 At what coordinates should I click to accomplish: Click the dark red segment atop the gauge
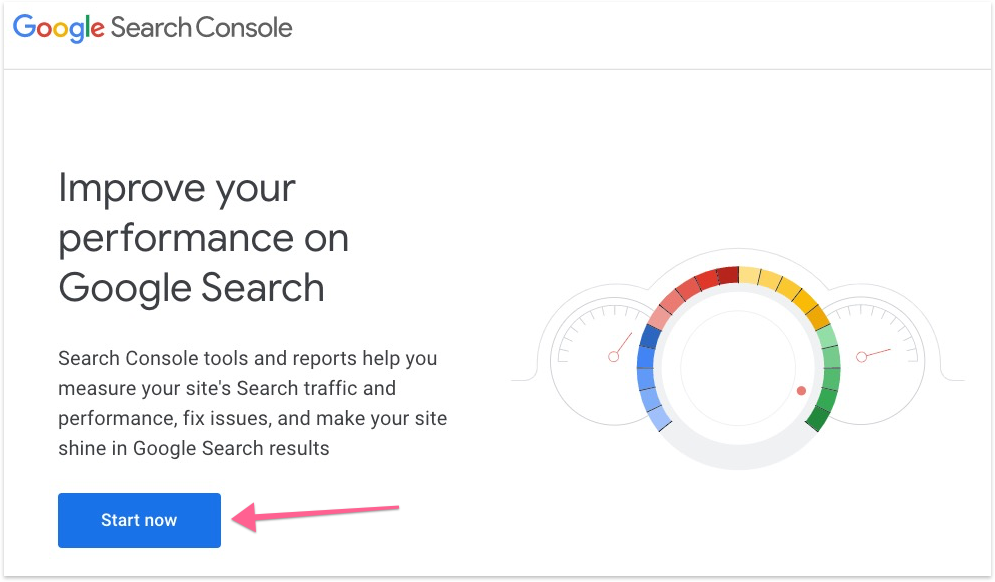[728, 275]
